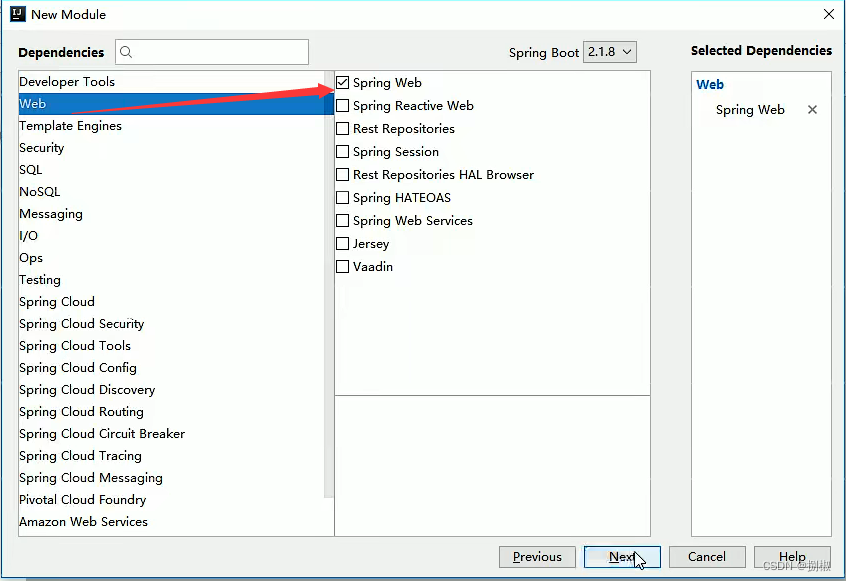846x581 pixels.
Task: Tick the Spring Session checkbox
Action: 343,152
